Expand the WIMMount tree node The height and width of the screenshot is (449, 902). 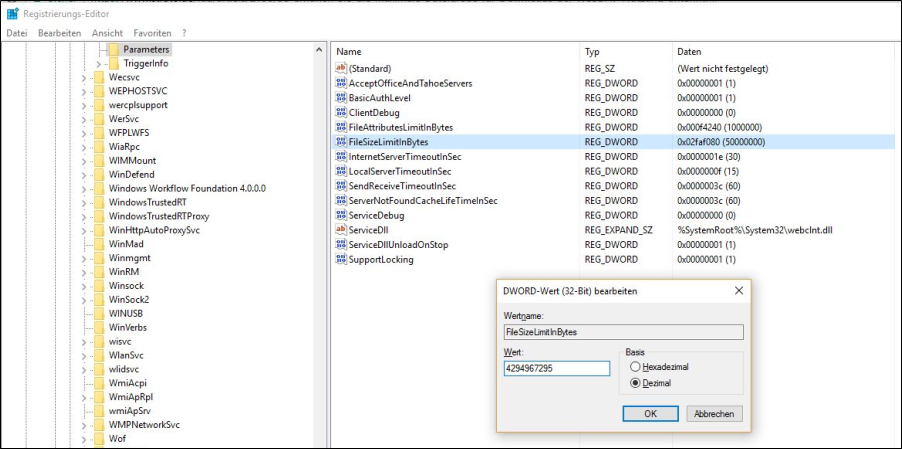pyautogui.click(x=84, y=160)
